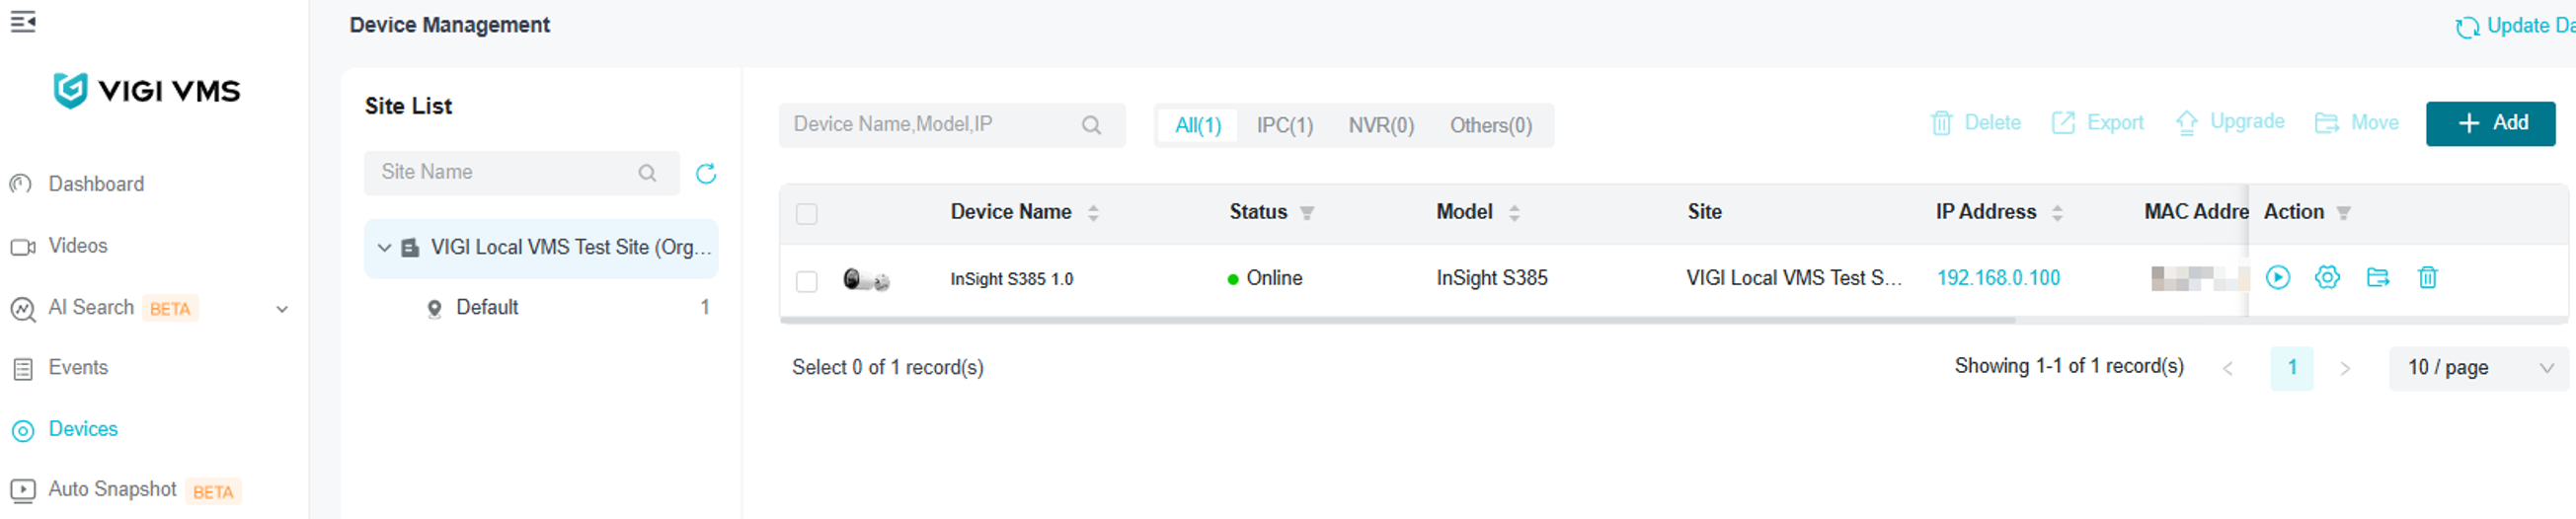Click the Delete button in toolbar
Image resolution: width=2576 pixels, height=519 pixels.
click(1975, 123)
